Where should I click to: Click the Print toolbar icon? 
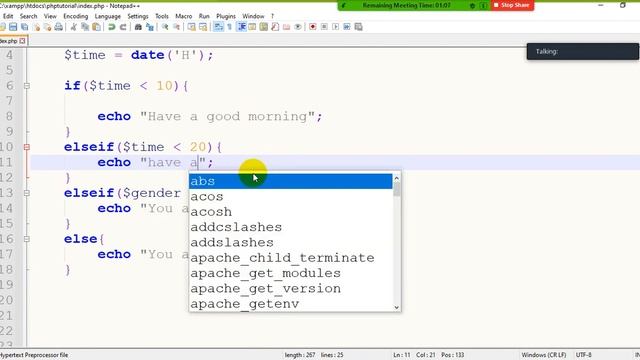(59, 27)
